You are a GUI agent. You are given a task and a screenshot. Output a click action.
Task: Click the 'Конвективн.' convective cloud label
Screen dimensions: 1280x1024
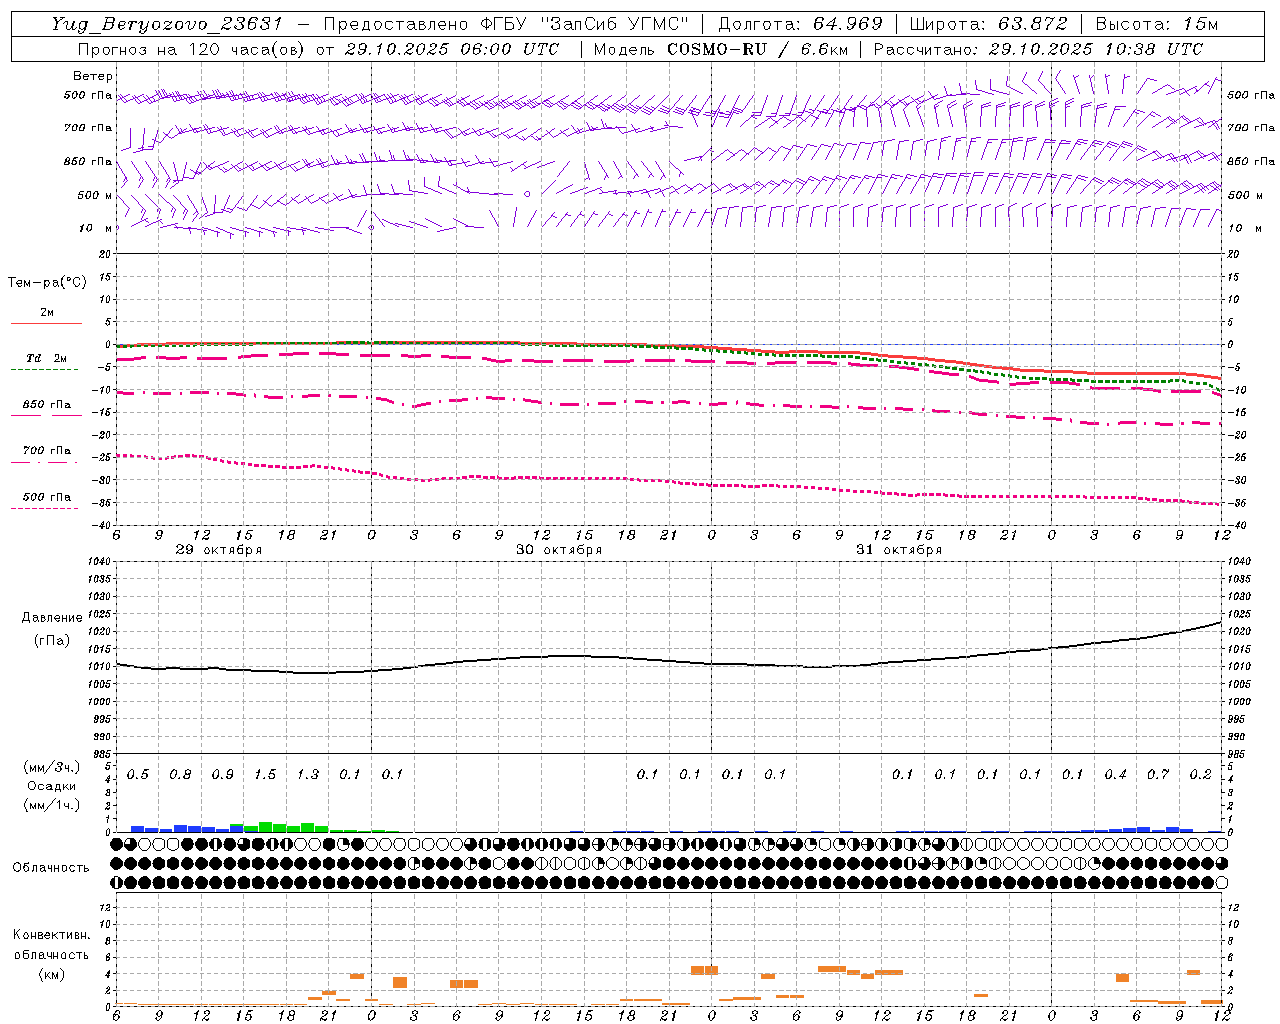point(51,935)
